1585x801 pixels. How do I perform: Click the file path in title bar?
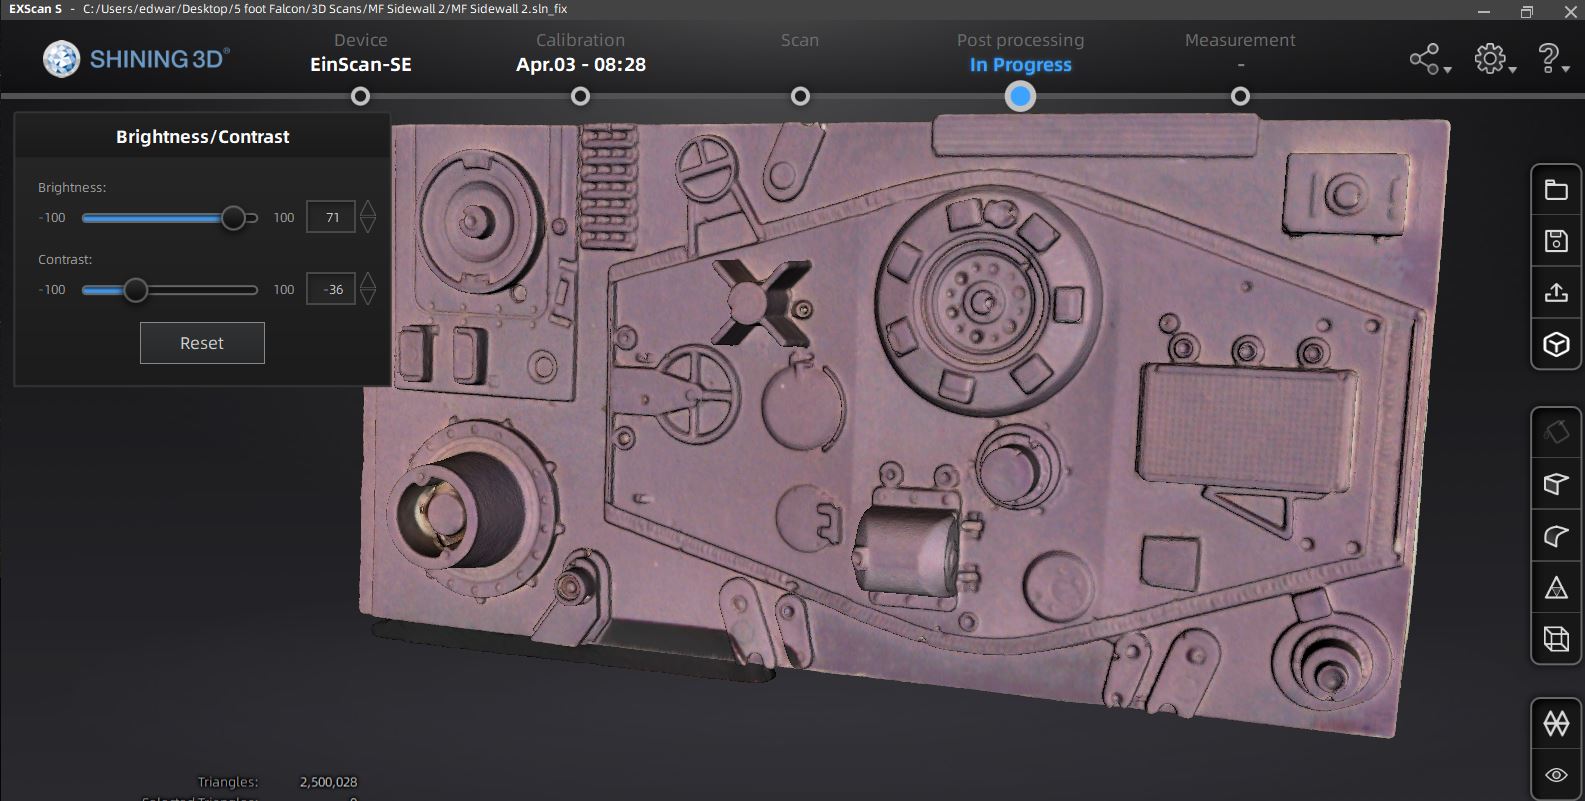325,9
